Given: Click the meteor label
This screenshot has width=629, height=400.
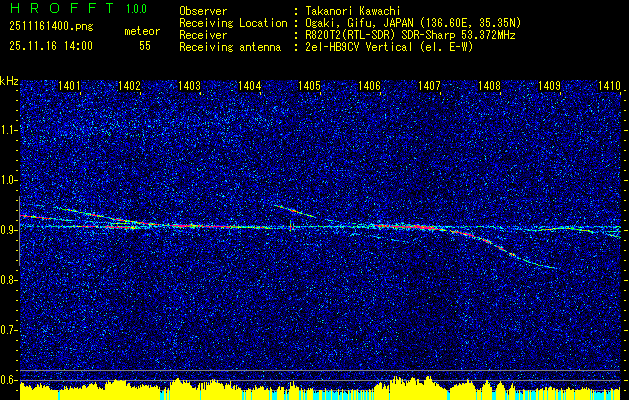Looking at the screenshot, I should (142, 31).
